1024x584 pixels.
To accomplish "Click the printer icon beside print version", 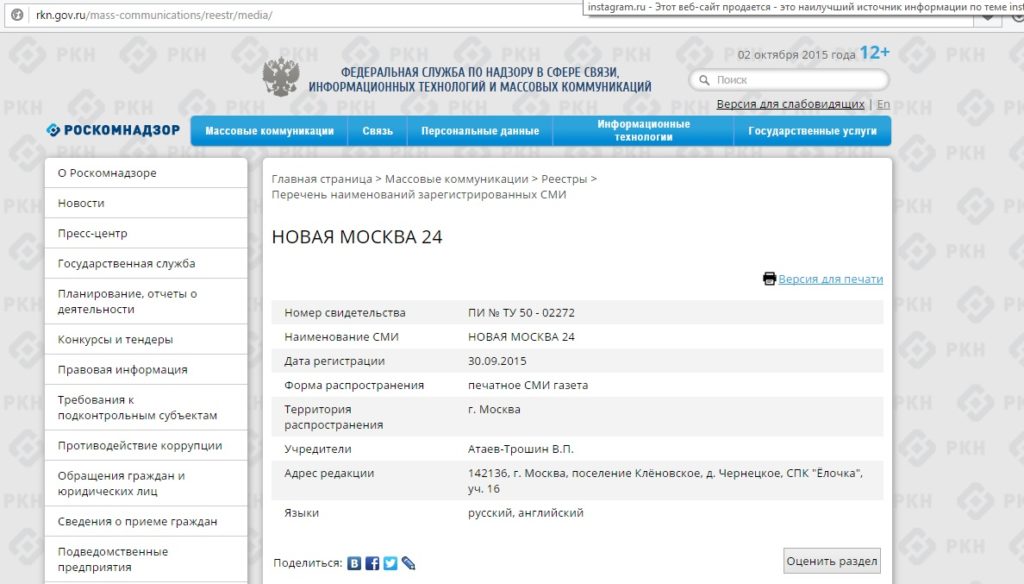I will (769, 279).
